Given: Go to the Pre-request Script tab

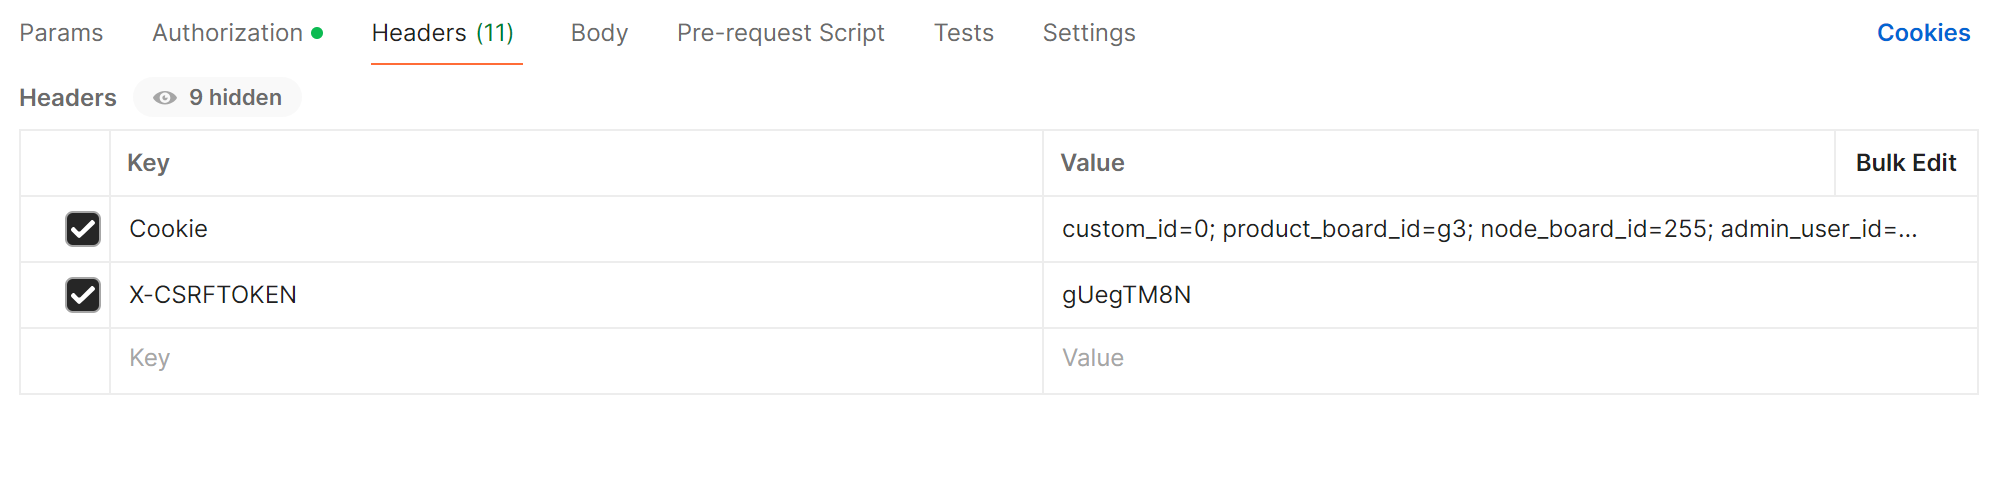Looking at the screenshot, I should click(x=780, y=33).
